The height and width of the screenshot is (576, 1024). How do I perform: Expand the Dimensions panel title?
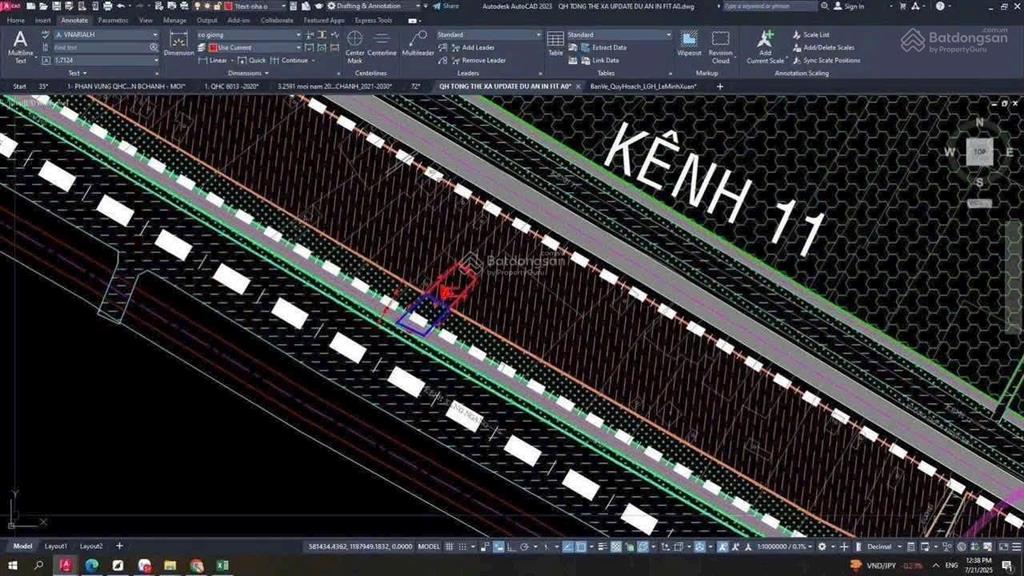click(x=249, y=73)
